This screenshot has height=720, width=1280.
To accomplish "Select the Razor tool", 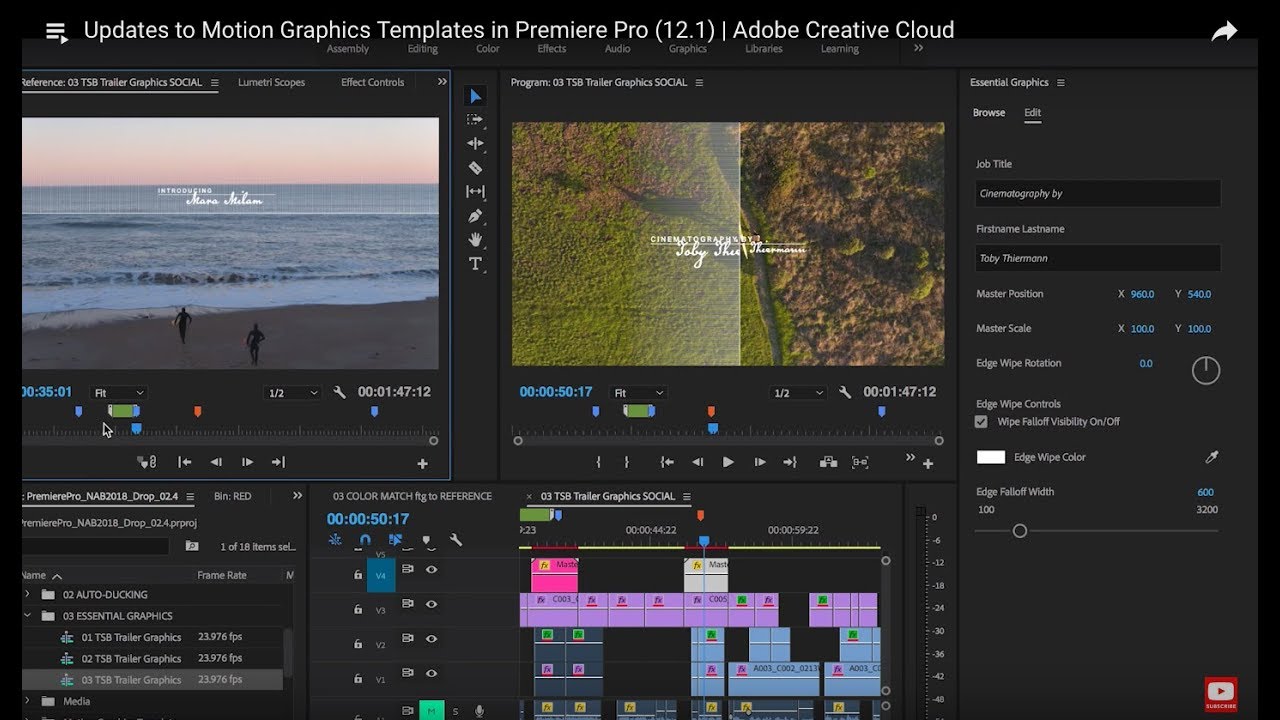I will (475, 168).
